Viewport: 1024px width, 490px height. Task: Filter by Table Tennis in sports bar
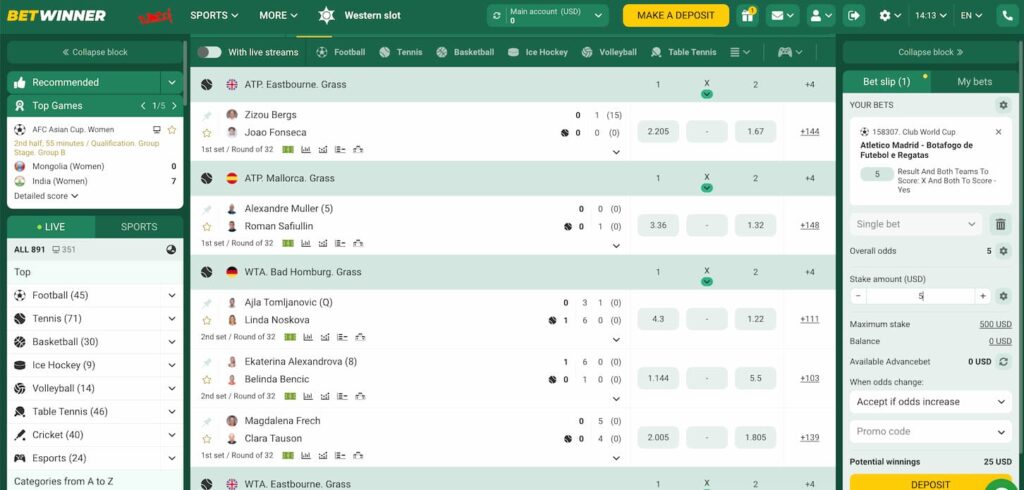[x=684, y=52]
